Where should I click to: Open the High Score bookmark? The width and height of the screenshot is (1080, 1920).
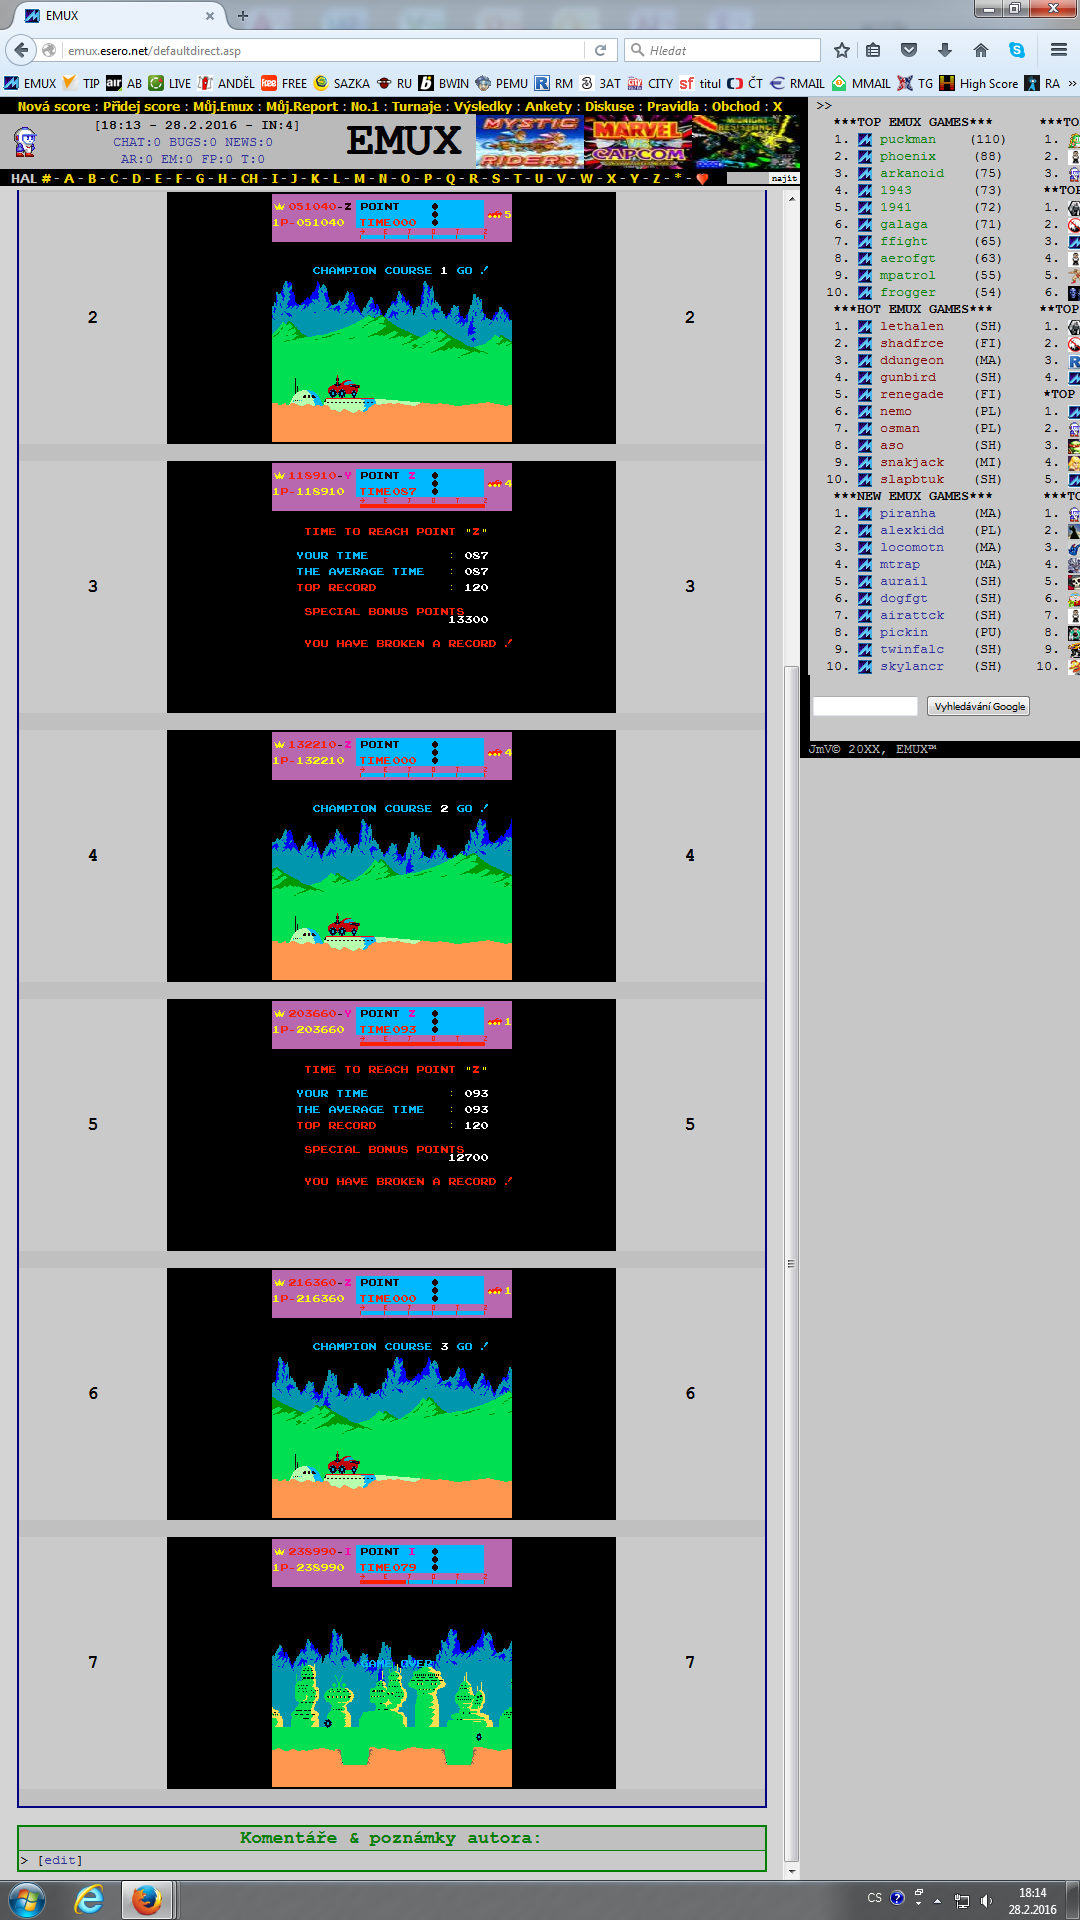point(979,83)
